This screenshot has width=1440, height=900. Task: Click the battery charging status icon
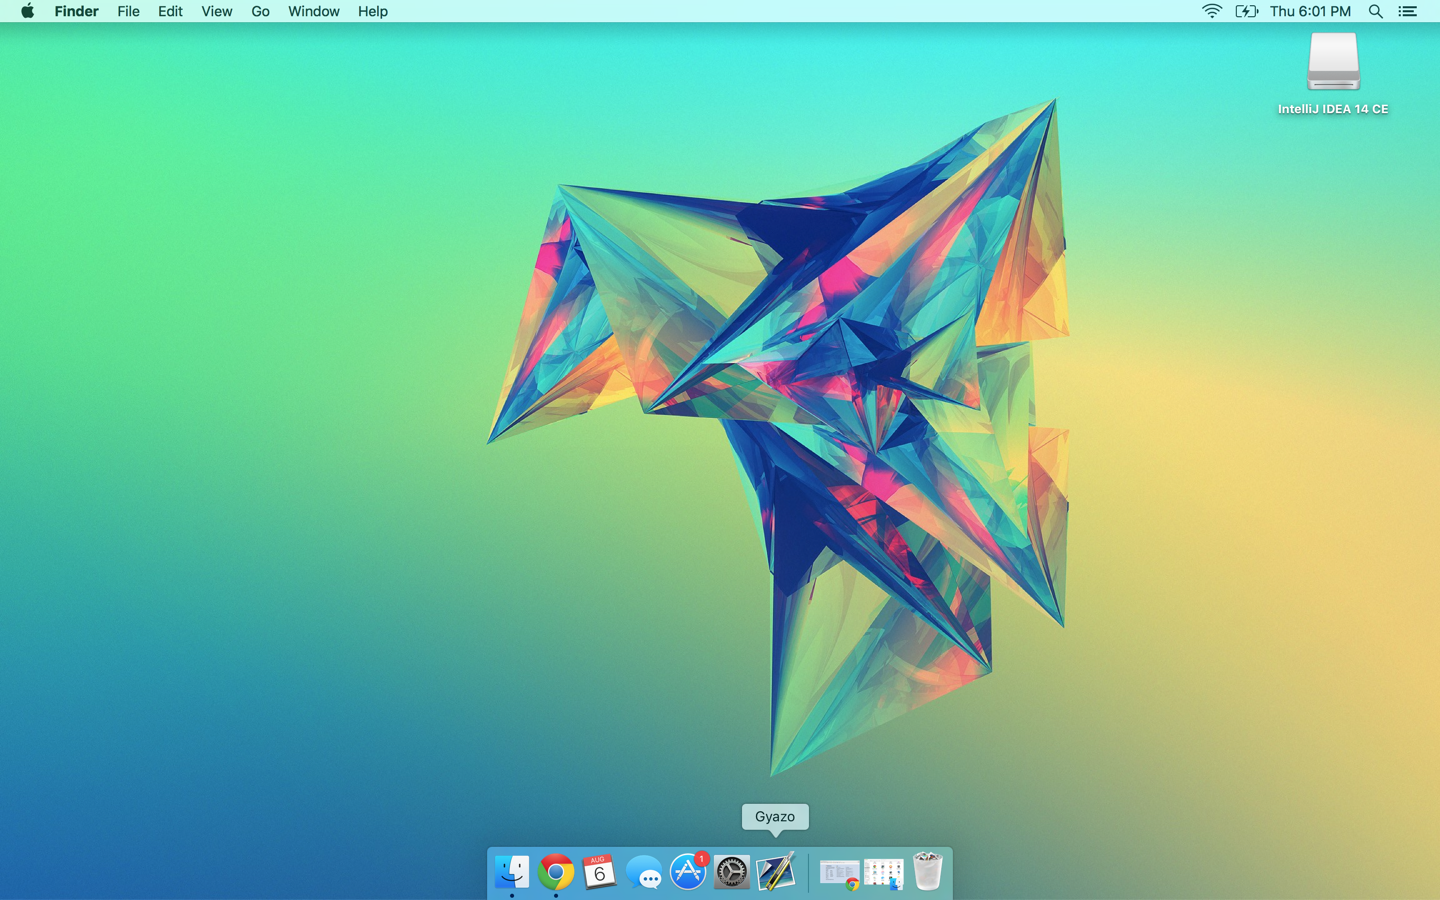[x=1246, y=11]
